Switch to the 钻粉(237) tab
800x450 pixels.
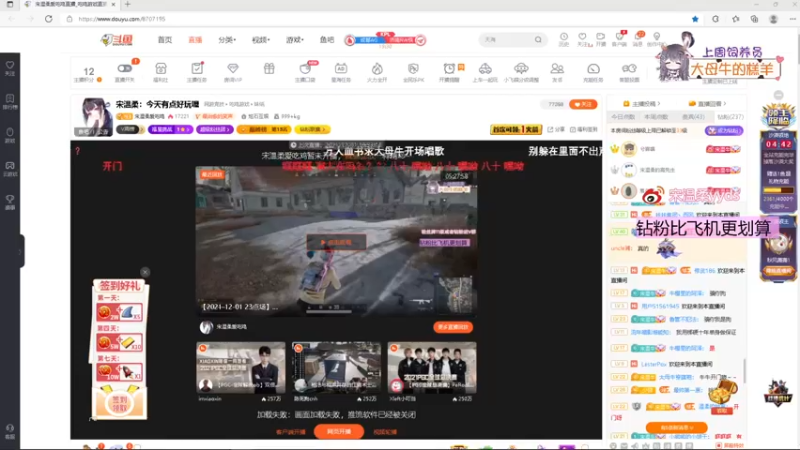tap(730, 117)
